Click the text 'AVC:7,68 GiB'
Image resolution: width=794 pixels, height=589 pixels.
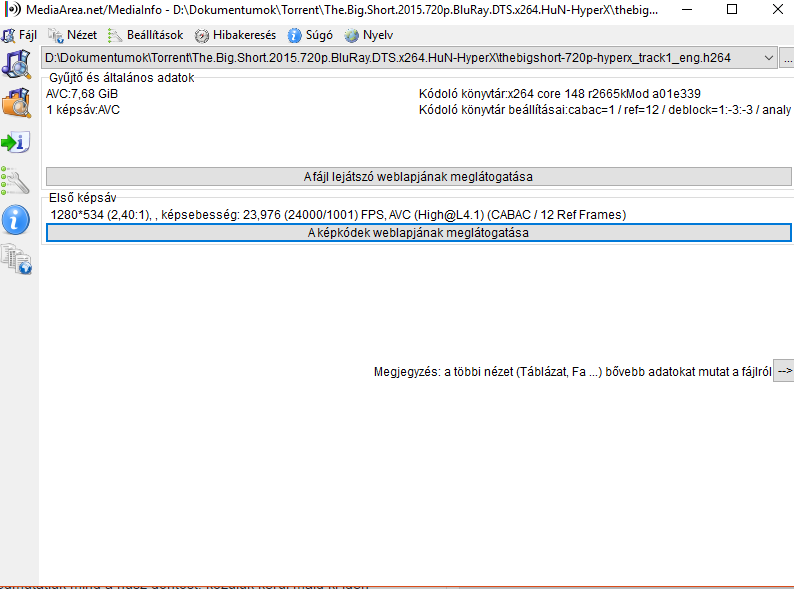[82, 94]
